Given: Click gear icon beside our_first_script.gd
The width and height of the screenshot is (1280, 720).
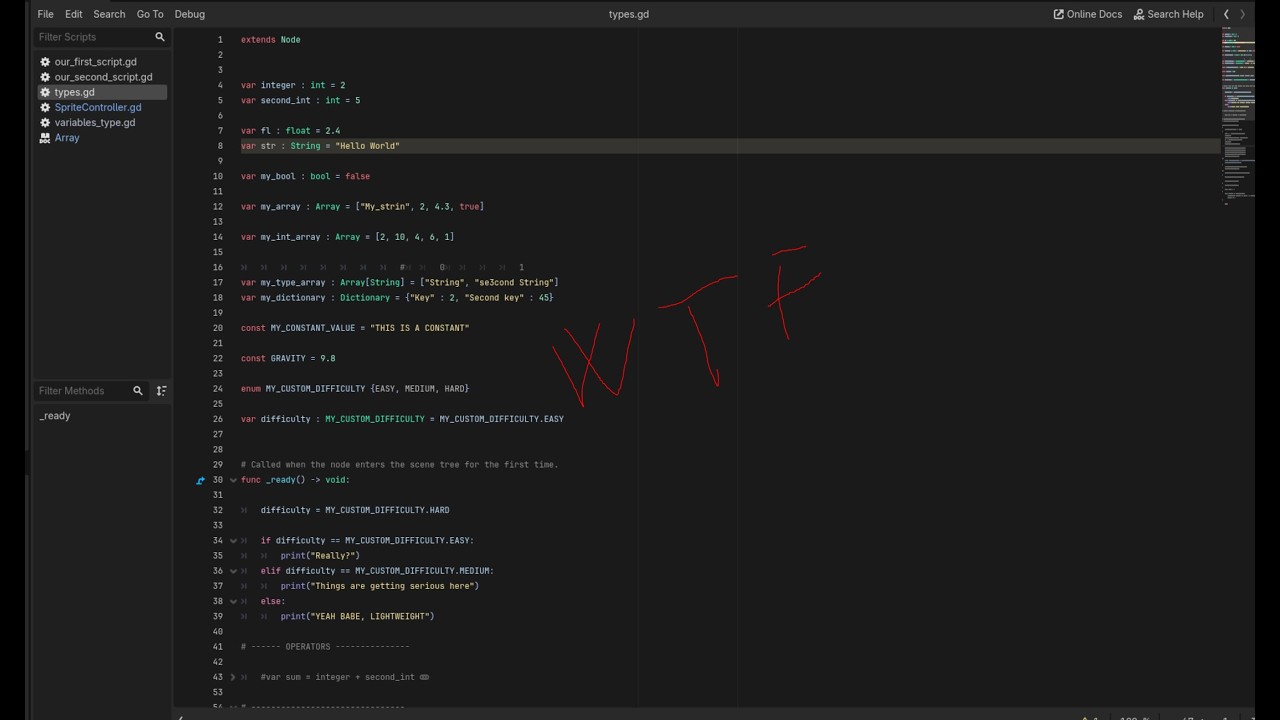Looking at the screenshot, I should pyautogui.click(x=45, y=62).
